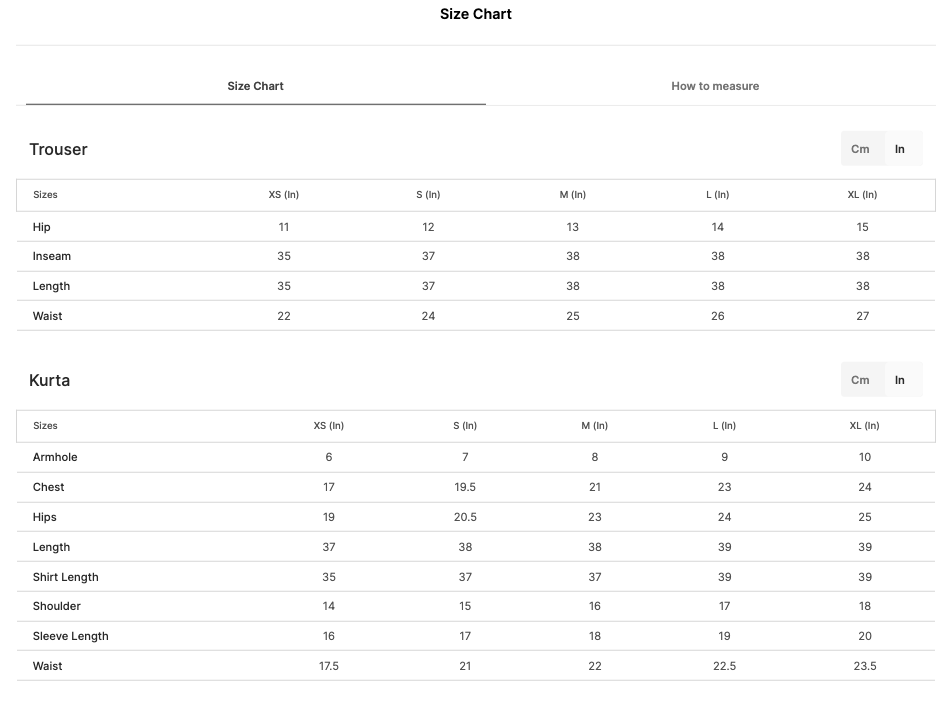Screen dimensions: 946x714
Task: Select the Kurta Armhole row label
Action: coord(55,457)
